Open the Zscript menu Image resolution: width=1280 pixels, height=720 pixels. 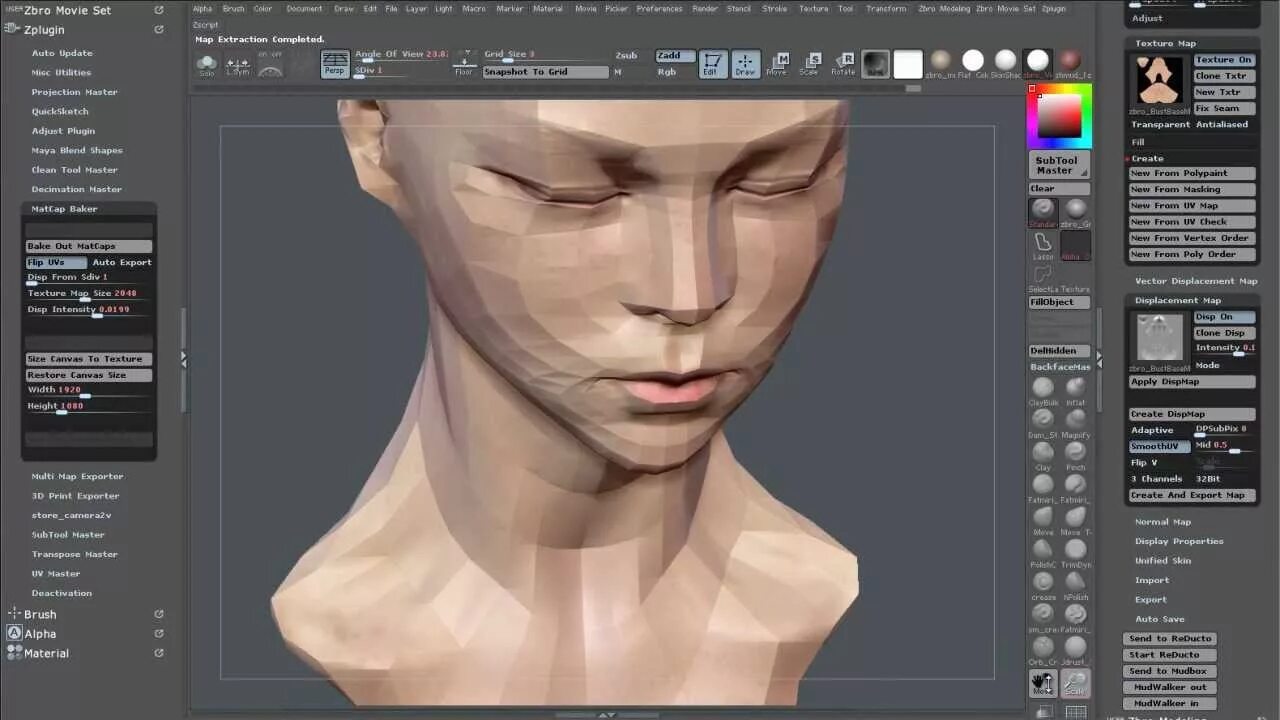coord(205,25)
